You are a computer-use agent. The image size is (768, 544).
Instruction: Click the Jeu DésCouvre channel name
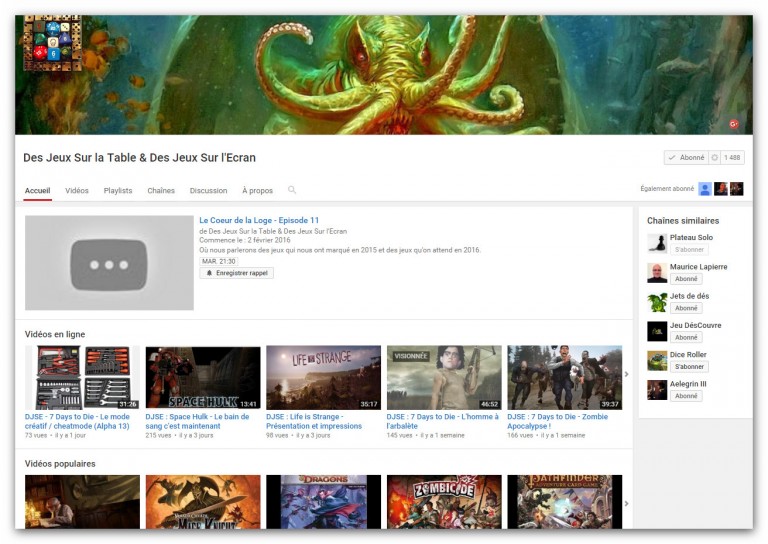696,325
